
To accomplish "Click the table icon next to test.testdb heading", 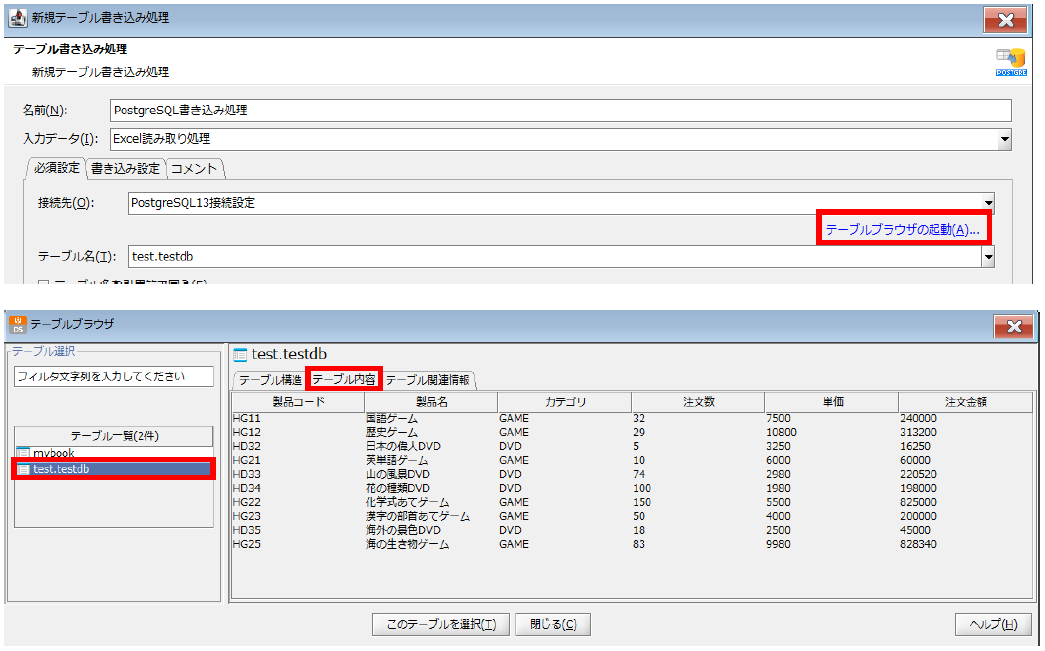I will 240,354.
